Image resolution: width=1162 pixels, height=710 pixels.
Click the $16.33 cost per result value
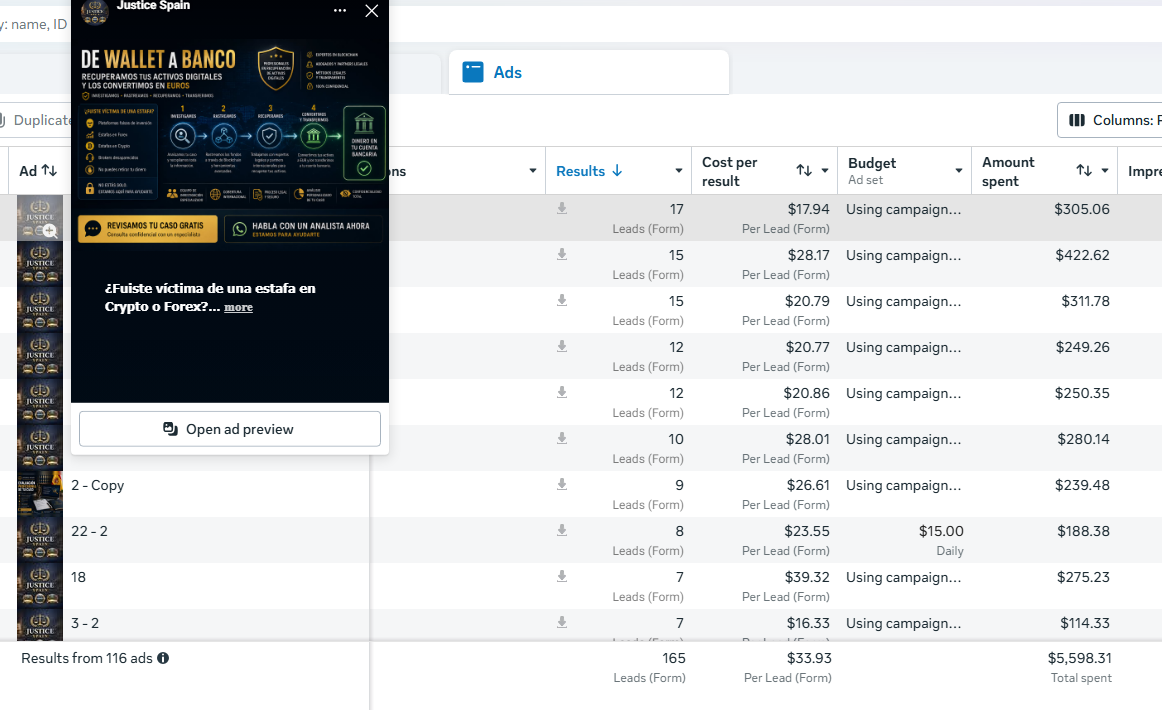click(808, 623)
